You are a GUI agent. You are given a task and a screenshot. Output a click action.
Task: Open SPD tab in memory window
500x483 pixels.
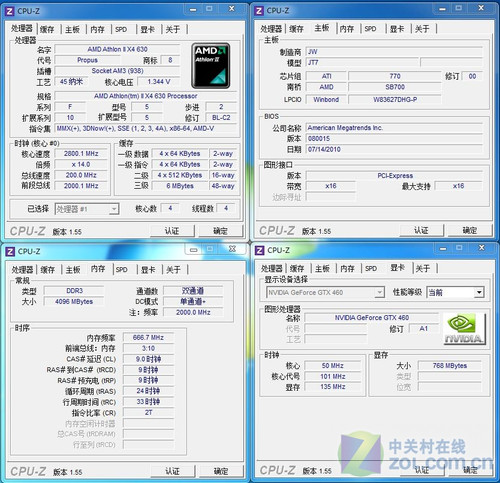click(x=122, y=269)
